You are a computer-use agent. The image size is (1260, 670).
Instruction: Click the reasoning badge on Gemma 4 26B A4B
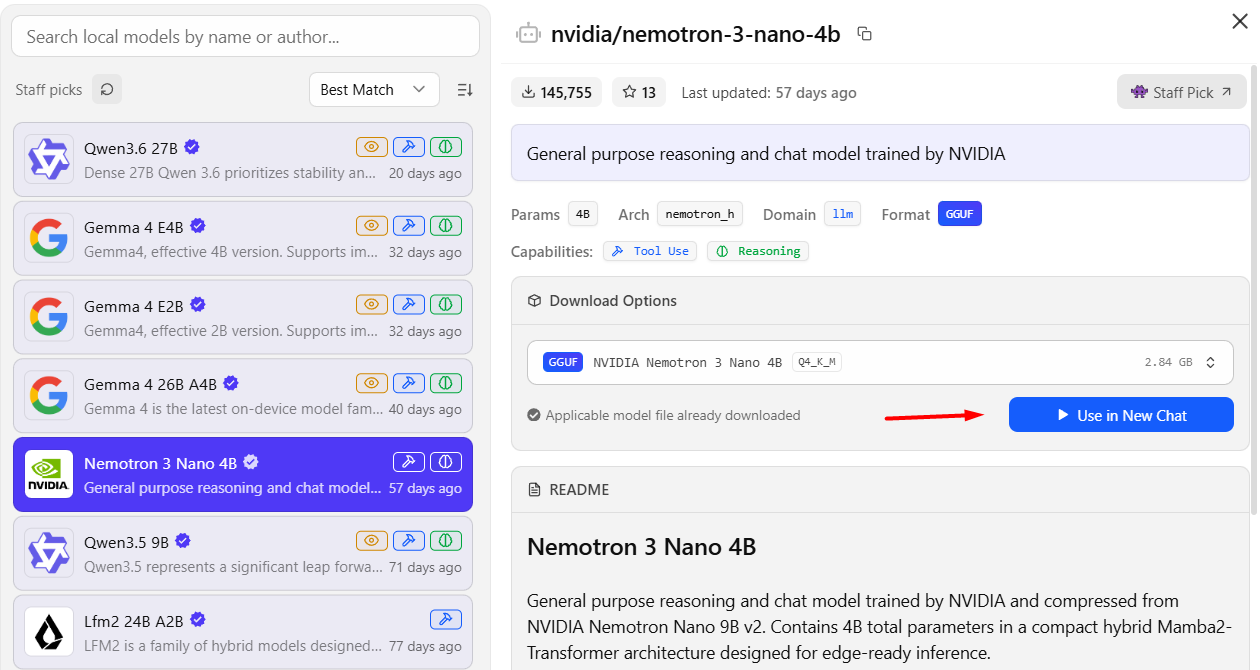[x=446, y=383]
